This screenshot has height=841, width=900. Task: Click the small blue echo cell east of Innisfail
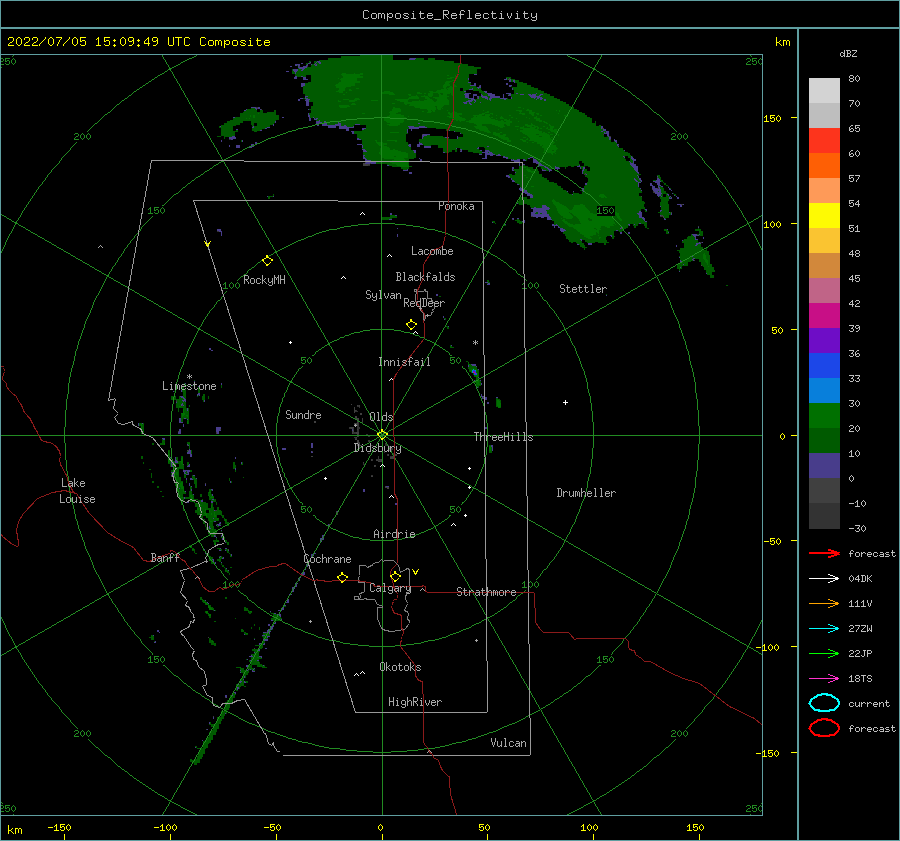(x=474, y=371)
